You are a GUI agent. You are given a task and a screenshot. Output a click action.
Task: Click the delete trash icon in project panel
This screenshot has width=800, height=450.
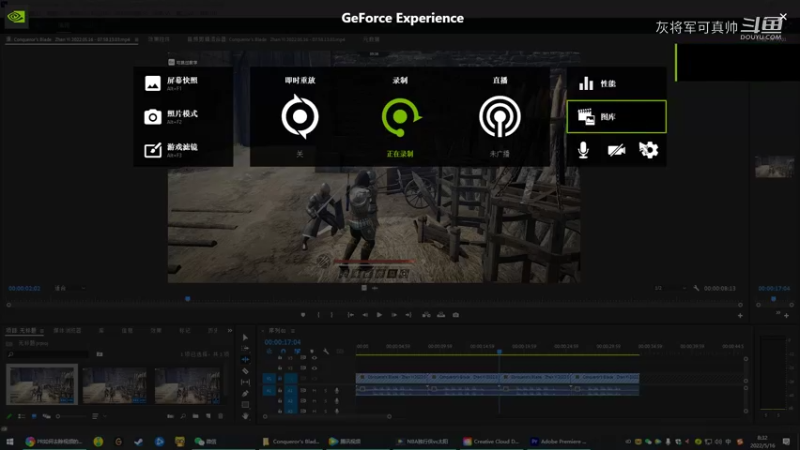220,416
